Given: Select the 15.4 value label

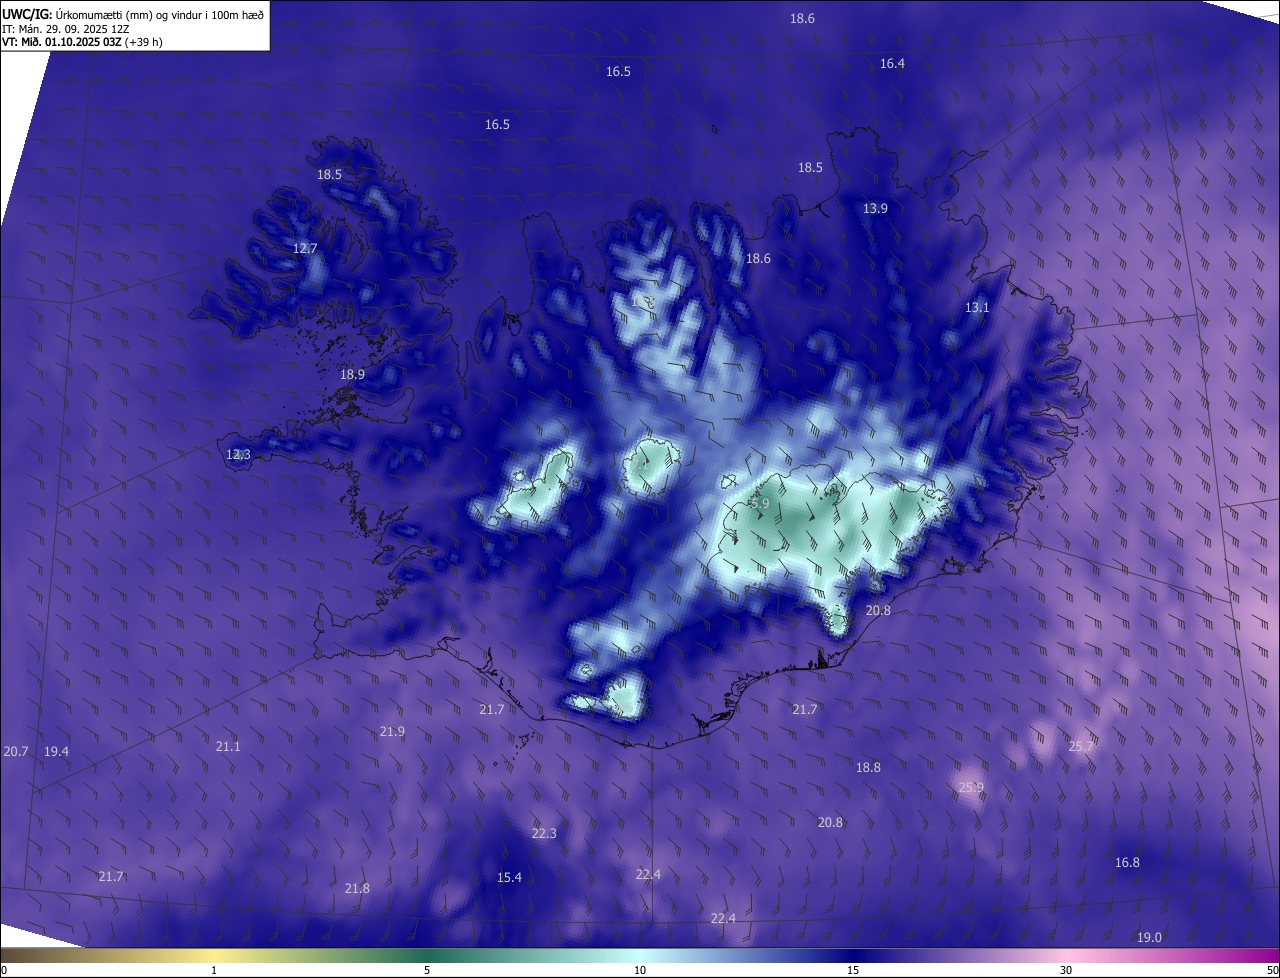Looking at the screenshot, I should [509, 877].
